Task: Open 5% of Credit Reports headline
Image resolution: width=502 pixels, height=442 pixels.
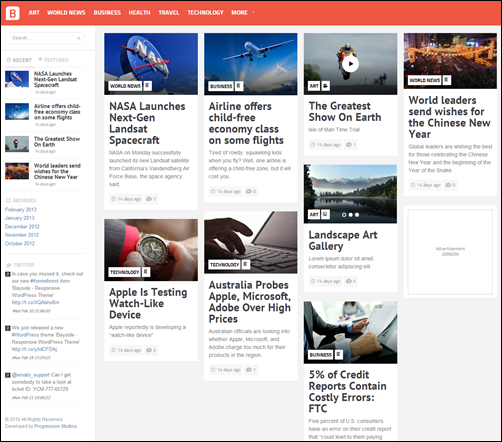Action: pyautogui.click(x=347, y=392)
